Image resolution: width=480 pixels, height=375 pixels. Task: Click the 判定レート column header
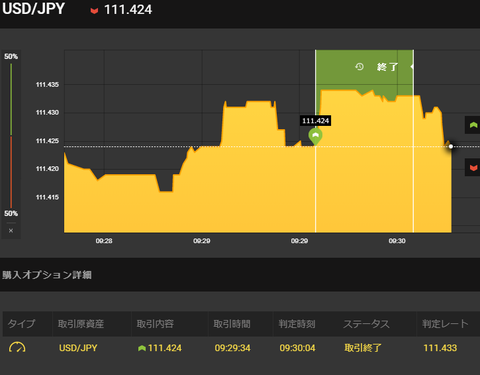pyautogui.click(x=445, y=324)
